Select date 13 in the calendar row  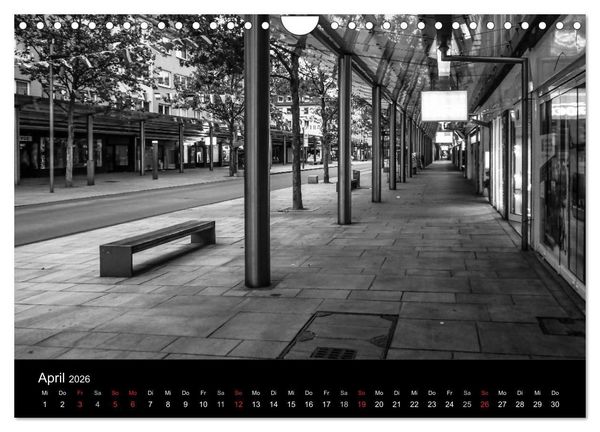[x=256, y=404]
